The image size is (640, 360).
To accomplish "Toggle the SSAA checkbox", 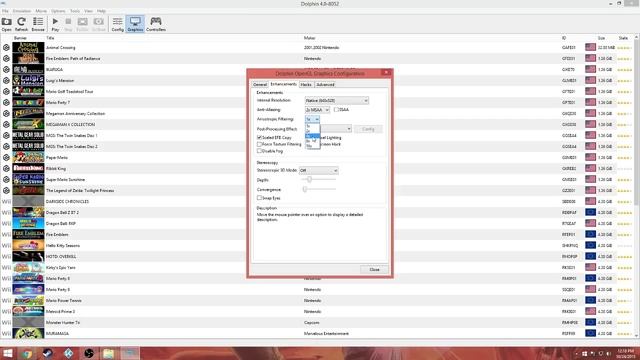I will click(336, 109).
